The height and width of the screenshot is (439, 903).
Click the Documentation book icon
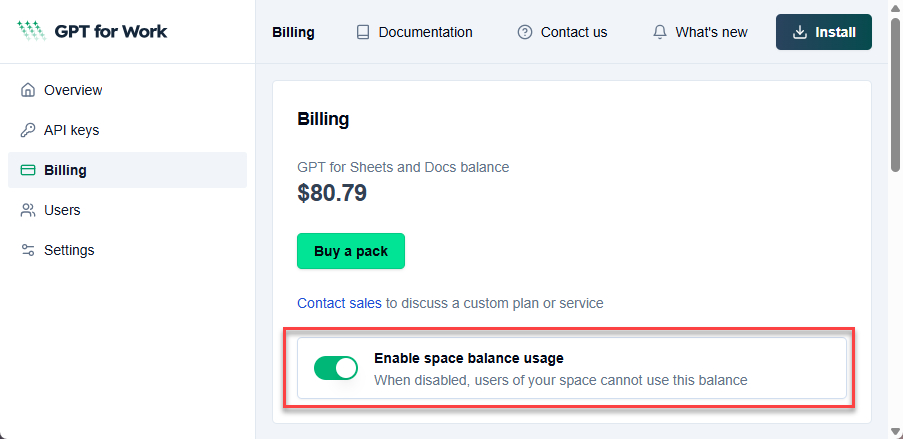click(363, 32)
